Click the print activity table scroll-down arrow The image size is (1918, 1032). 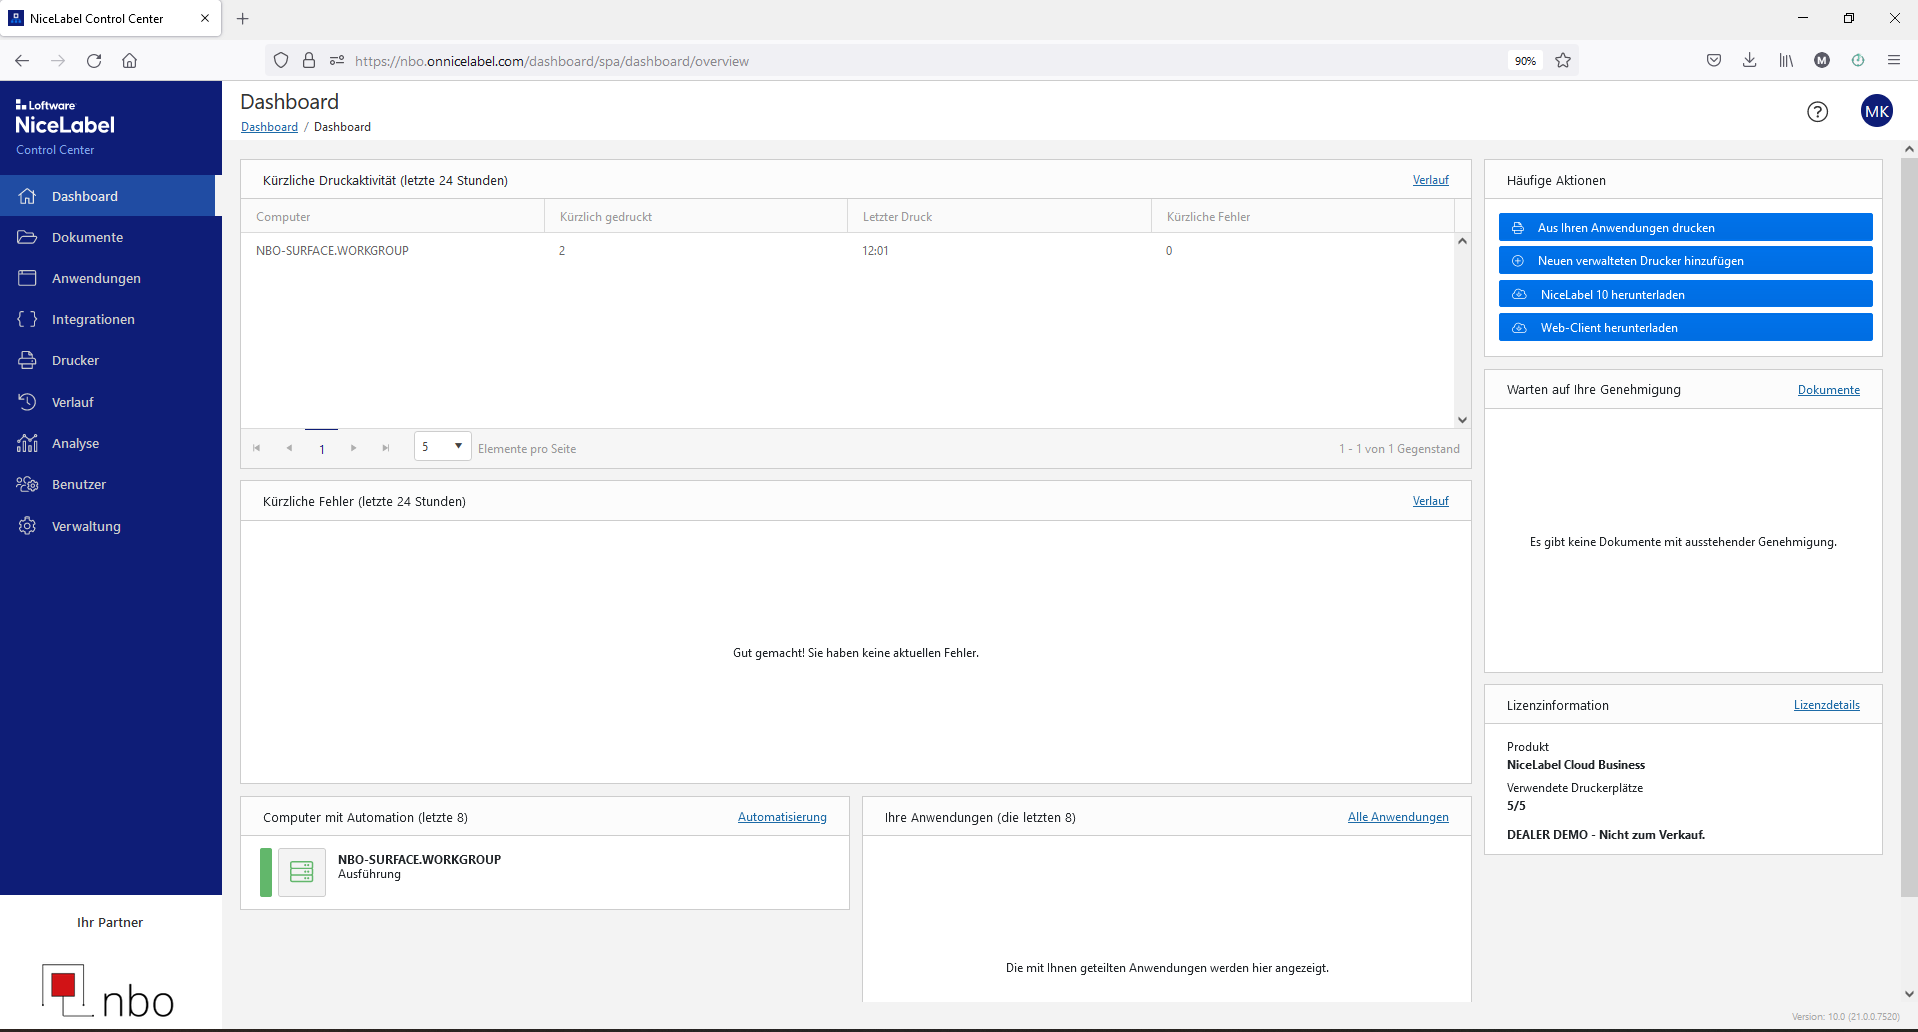(1462, 420)
